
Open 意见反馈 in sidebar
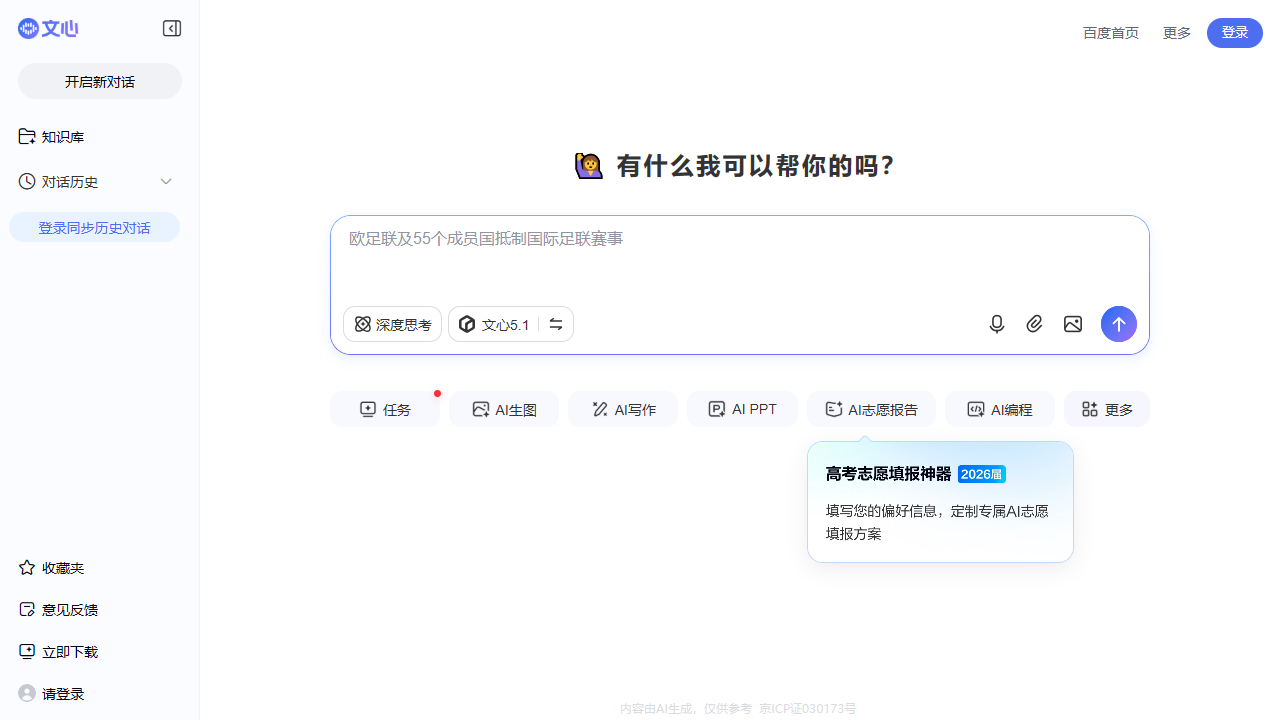pyautogui.click(x=58, y=610)
